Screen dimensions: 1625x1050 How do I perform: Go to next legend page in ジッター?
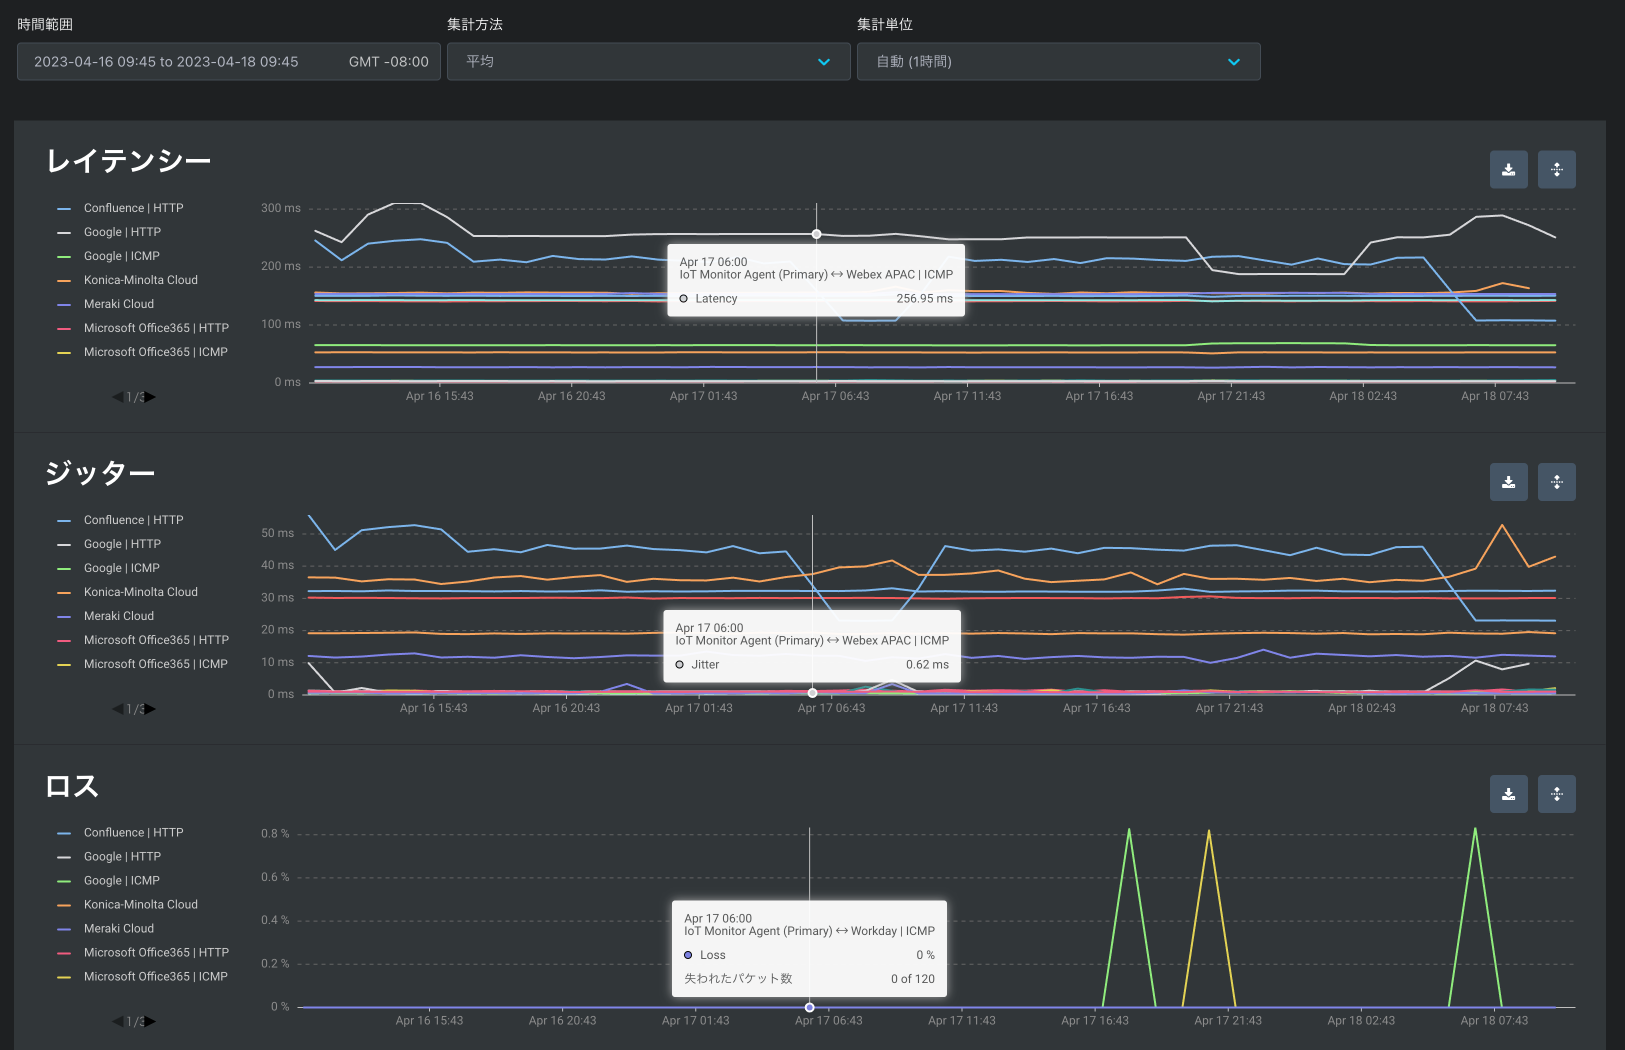pyautogui.click(x=150, y=709)
